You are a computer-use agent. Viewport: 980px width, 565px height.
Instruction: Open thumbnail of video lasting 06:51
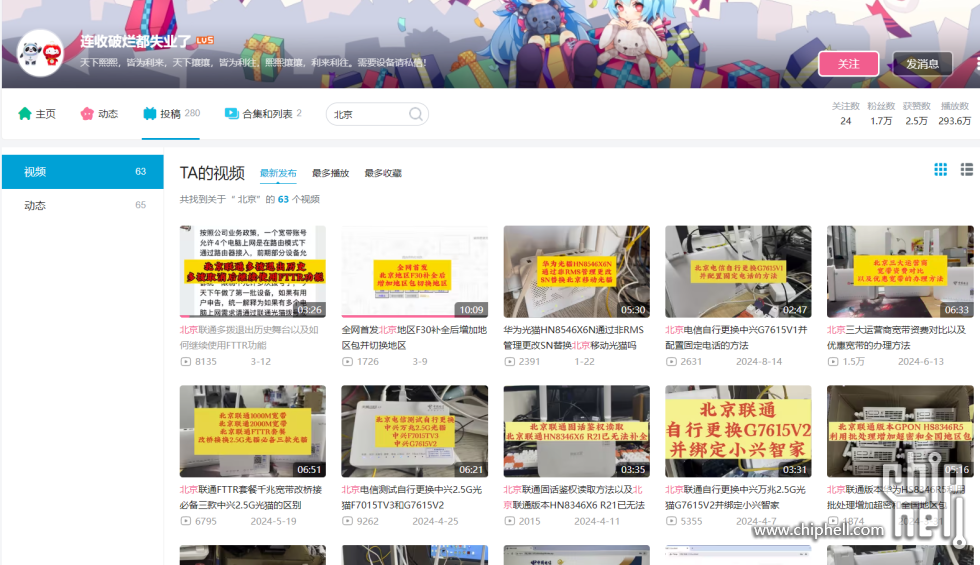[252, 431]
